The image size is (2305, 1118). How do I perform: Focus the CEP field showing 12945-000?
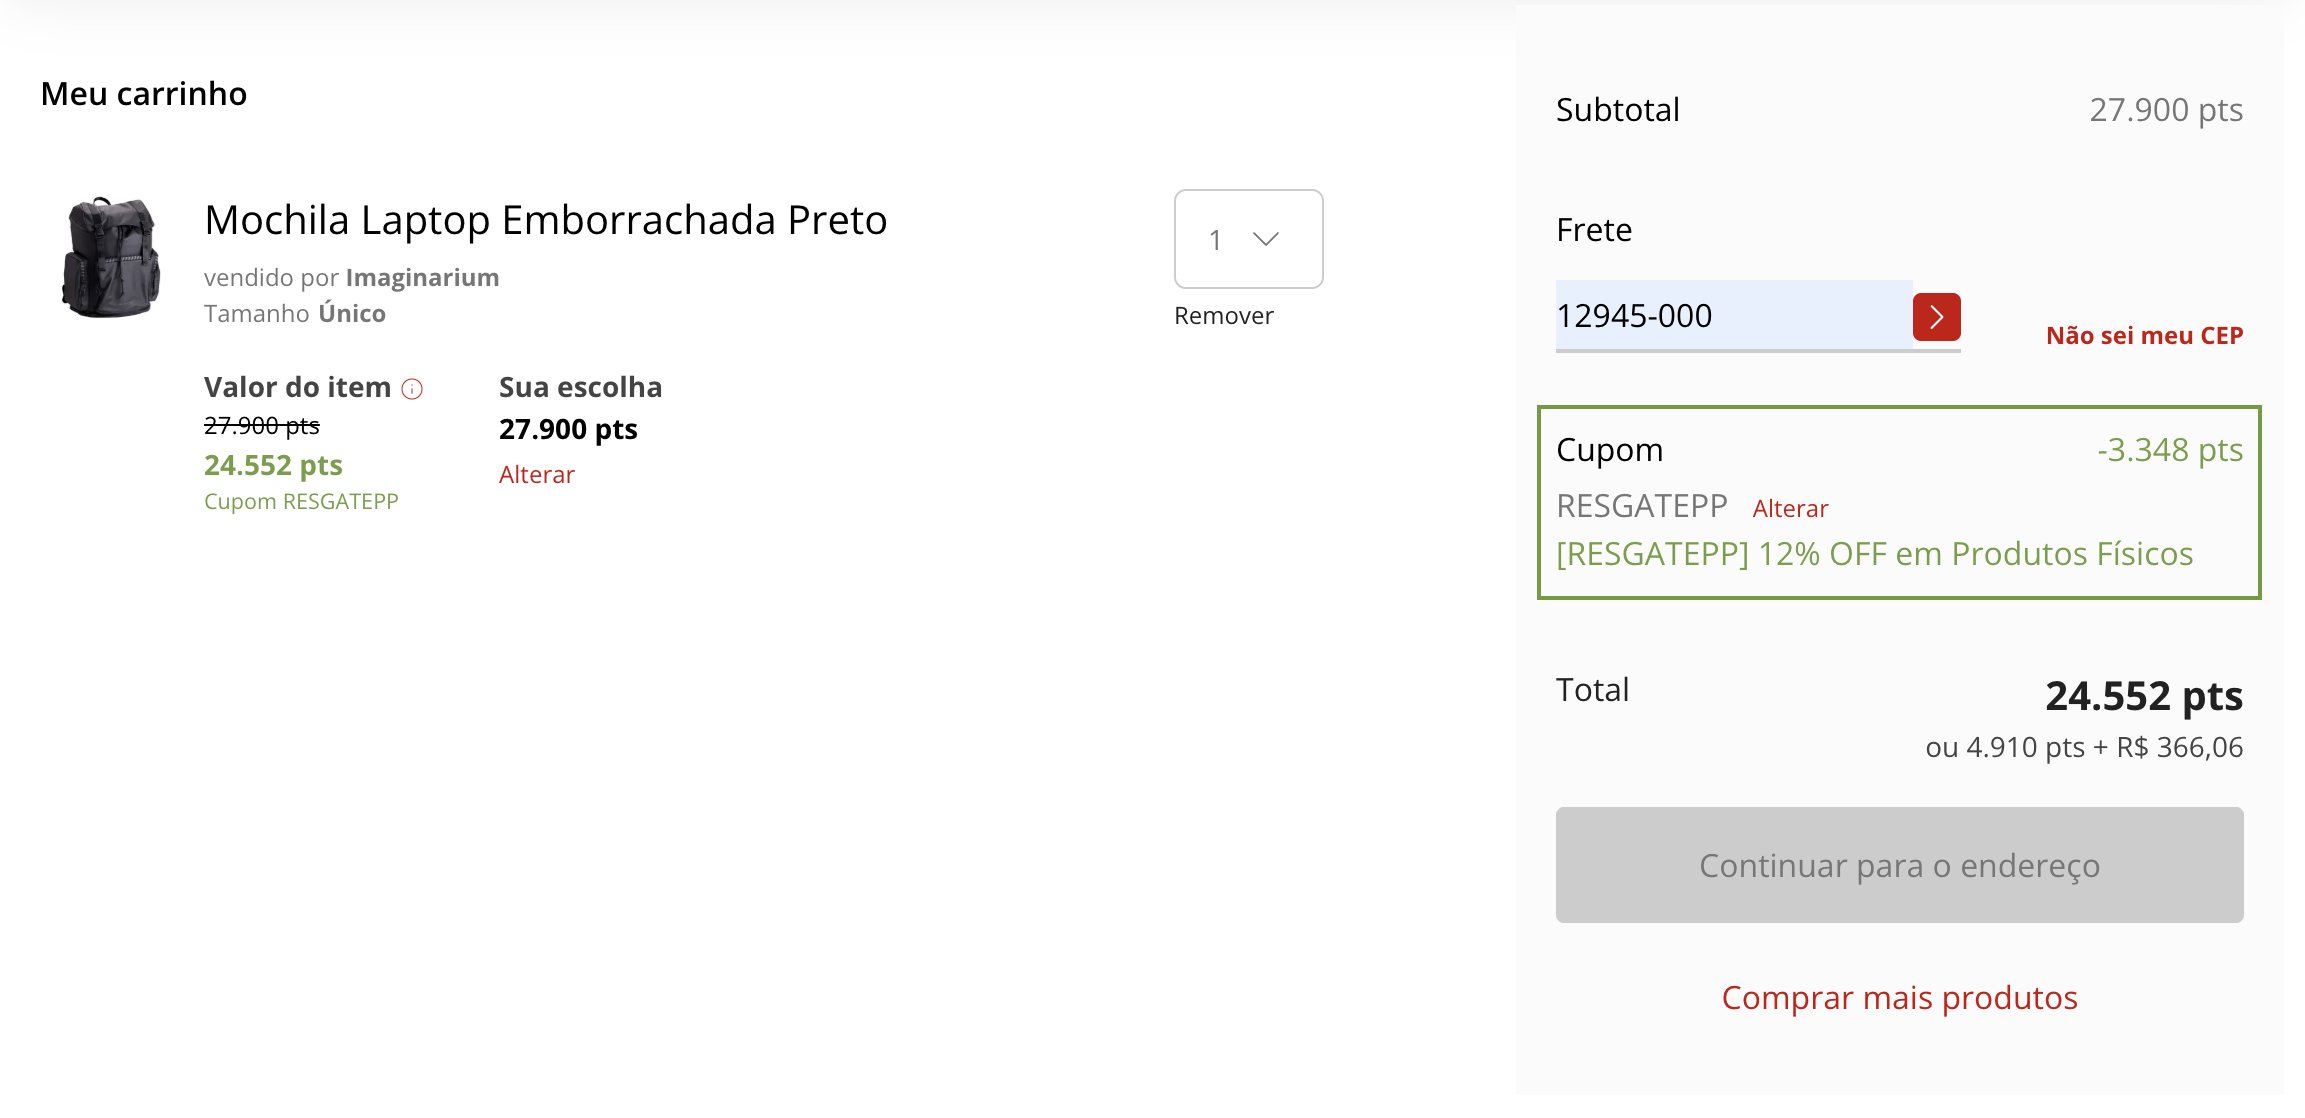(1732, 316)
